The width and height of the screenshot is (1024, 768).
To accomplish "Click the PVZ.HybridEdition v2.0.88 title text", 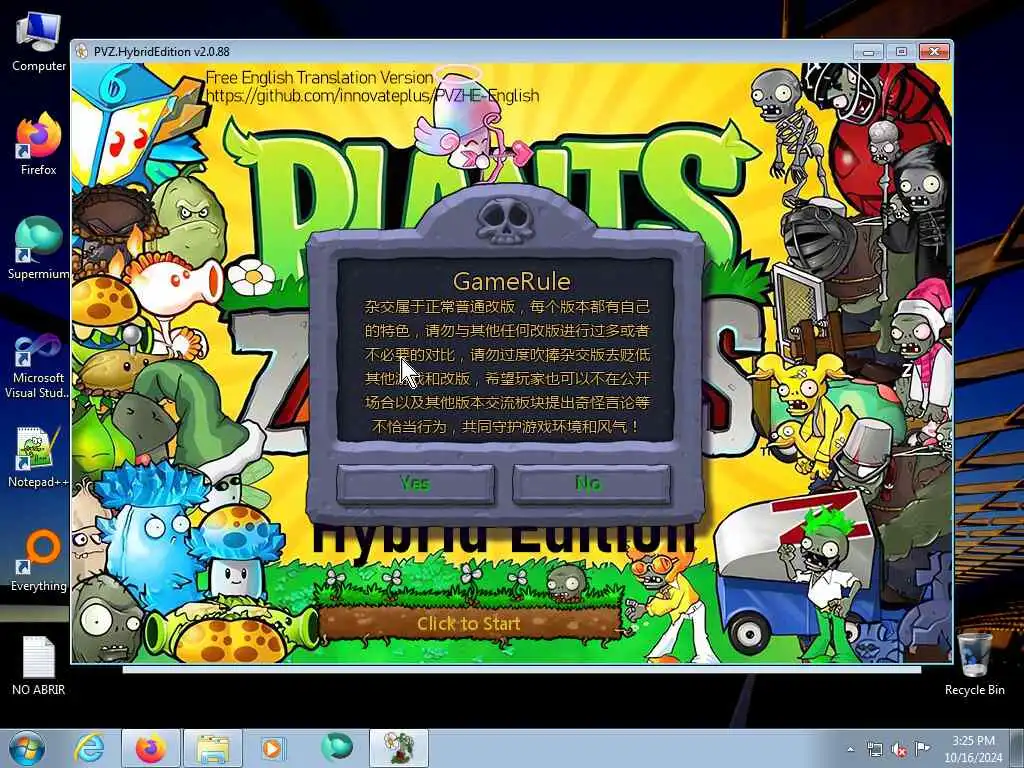I will [161, 52].
